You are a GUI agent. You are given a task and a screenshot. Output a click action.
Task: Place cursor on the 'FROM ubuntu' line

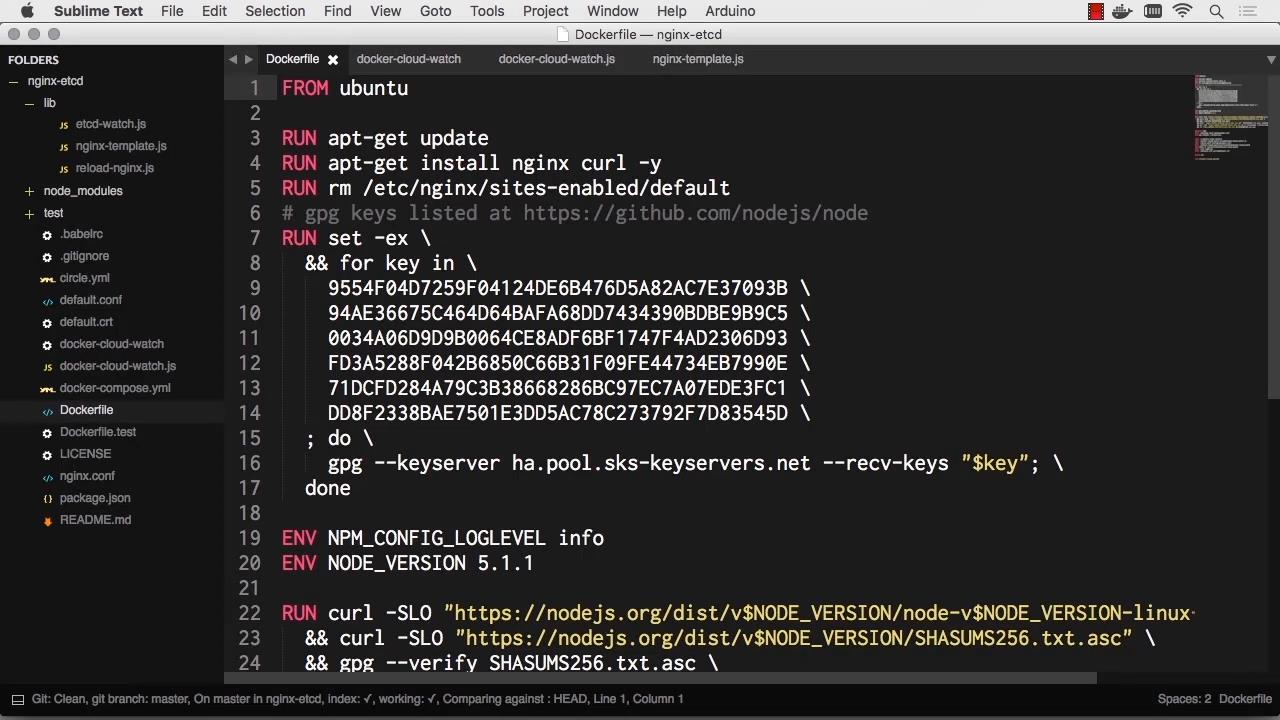point(345,88)
